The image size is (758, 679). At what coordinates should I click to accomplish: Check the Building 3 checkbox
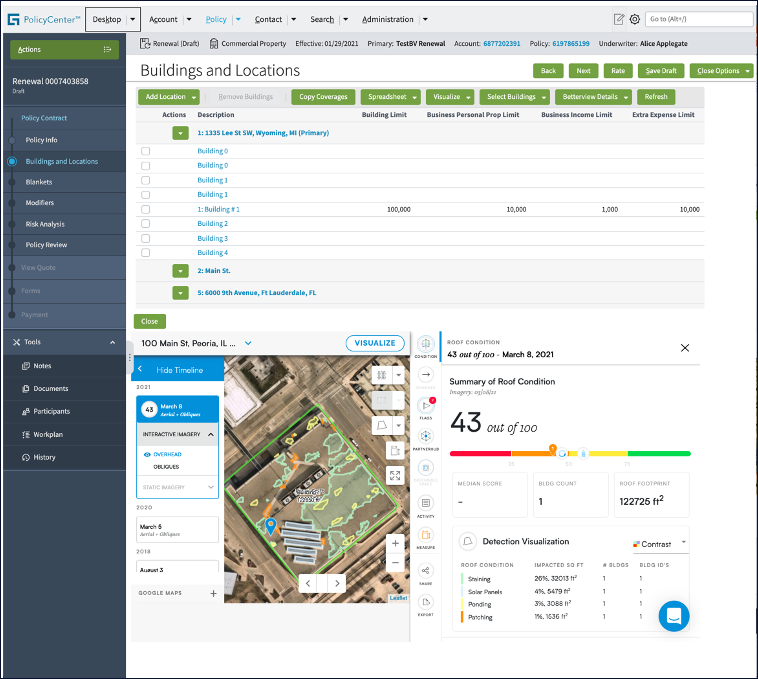[146, 238]
